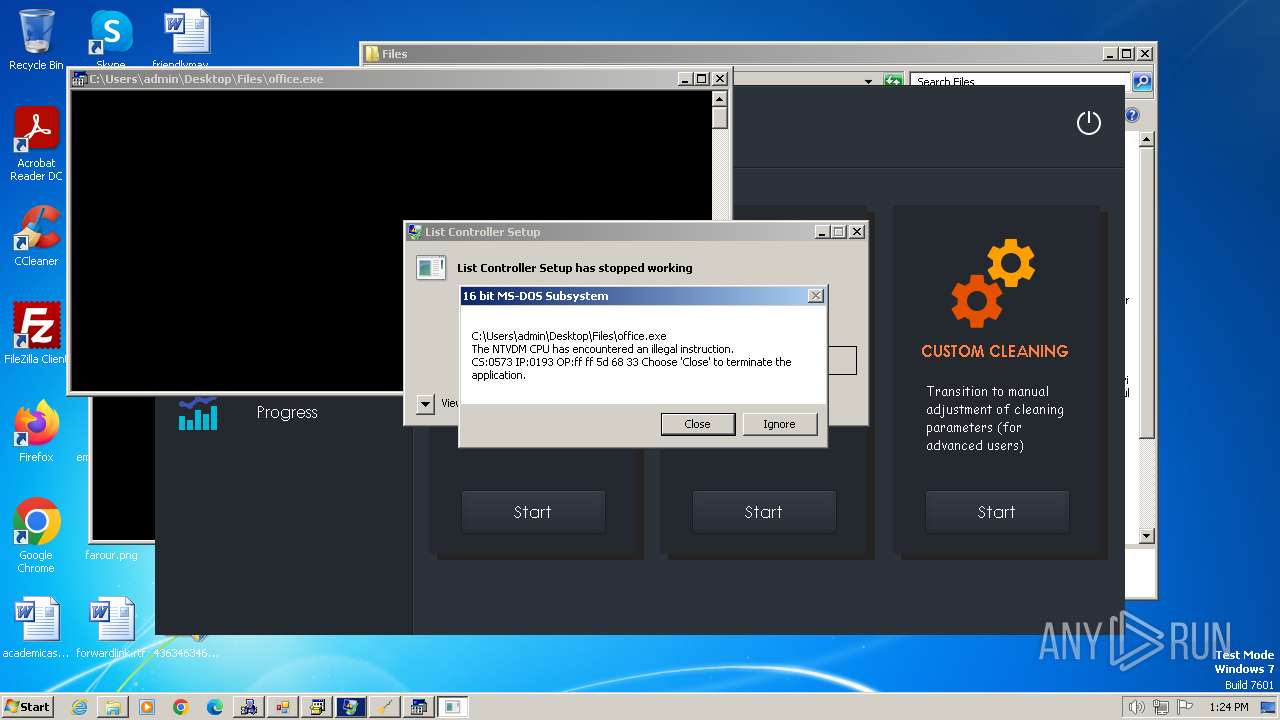1280x720 pixels.
Task: Click scroll down arrow in Files window
Action: (1147, 537)
